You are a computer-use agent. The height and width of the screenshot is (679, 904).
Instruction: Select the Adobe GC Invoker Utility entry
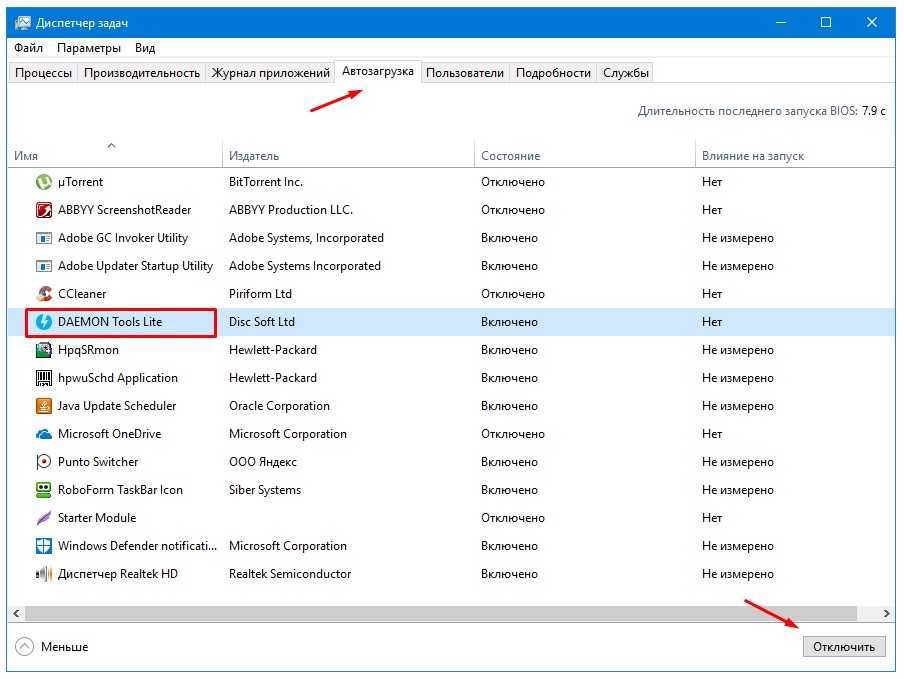123,238
